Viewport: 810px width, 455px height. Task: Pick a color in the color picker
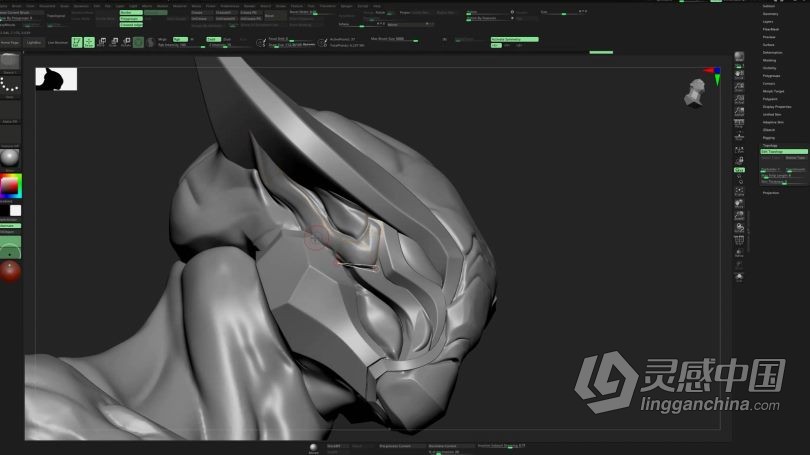(x=11, y=186)
